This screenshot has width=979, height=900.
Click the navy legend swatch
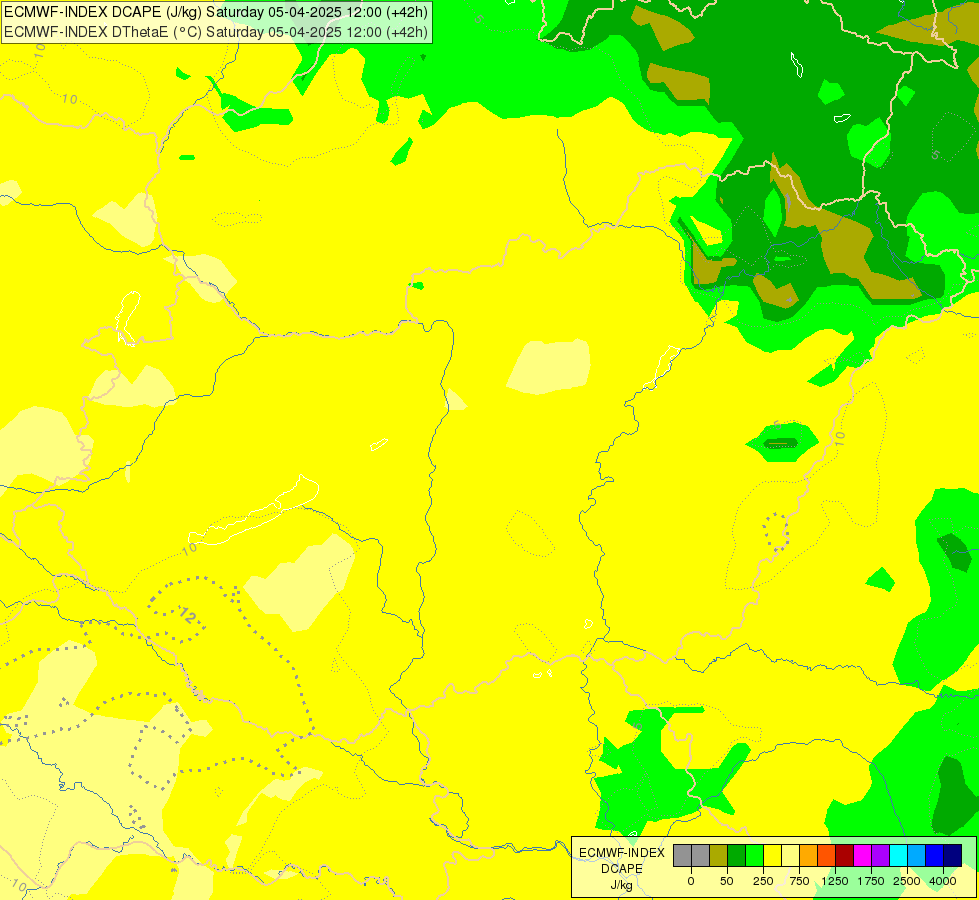953,855
